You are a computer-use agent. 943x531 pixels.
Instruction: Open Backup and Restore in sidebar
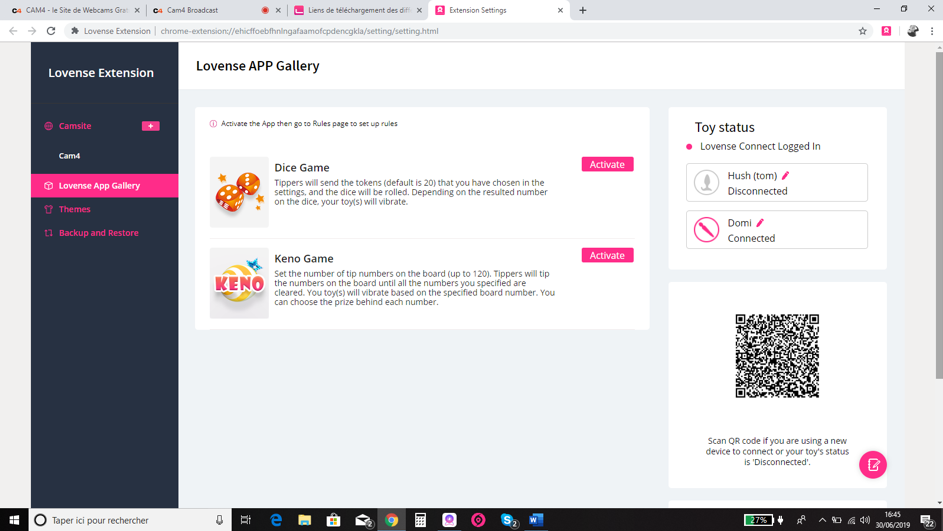click(x=98, y=233)
